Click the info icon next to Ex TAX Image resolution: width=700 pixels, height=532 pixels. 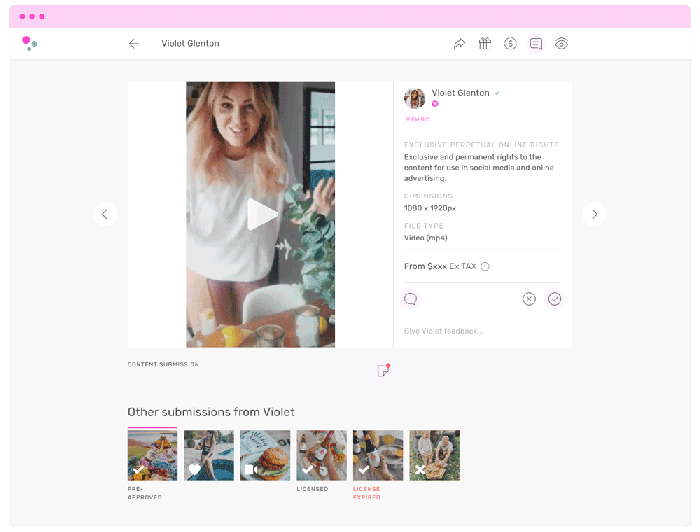(485, 267)
